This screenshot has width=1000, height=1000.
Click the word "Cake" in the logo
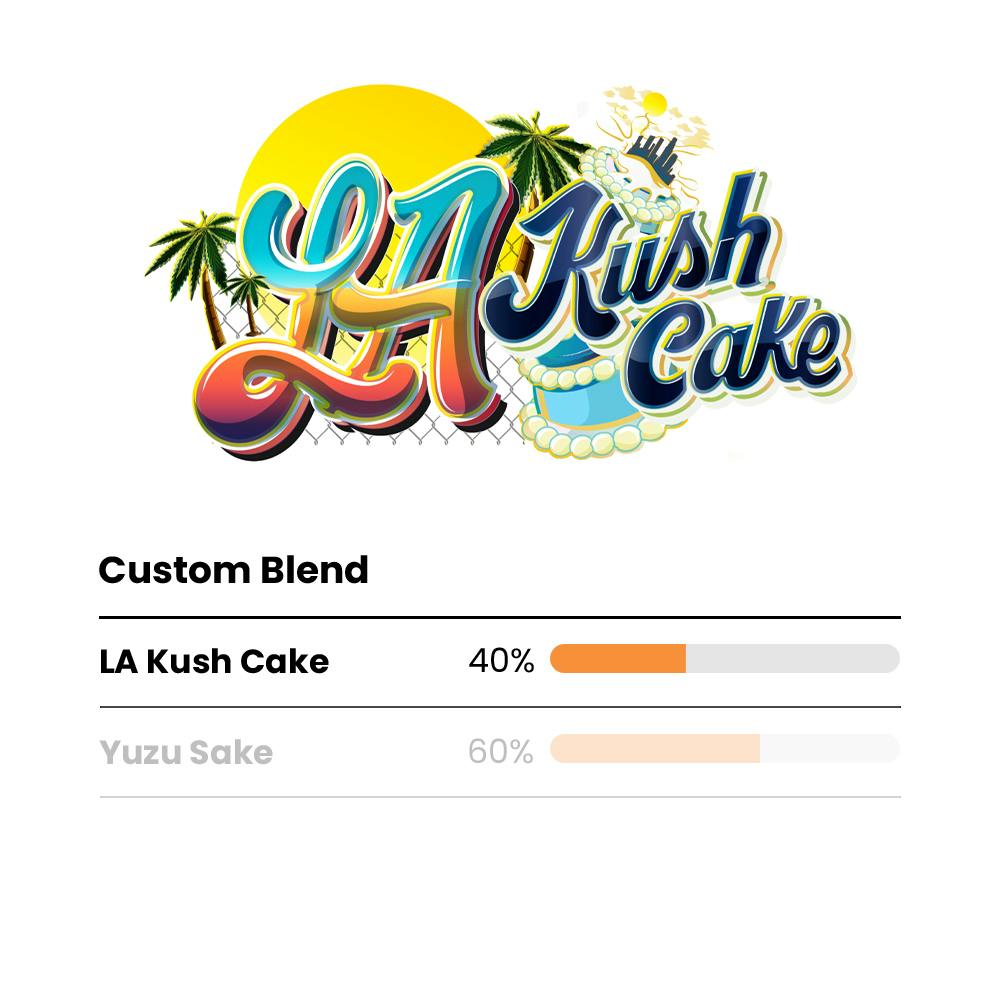pos(740,345)
